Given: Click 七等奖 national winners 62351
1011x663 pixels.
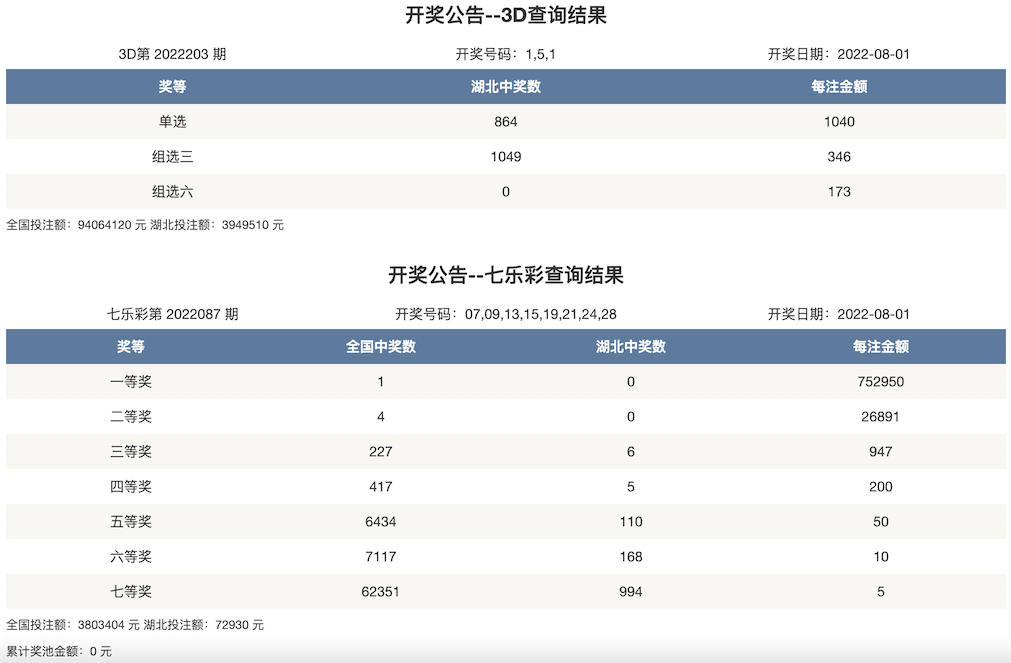Looking at the screenshot, I should pos(380,591).
